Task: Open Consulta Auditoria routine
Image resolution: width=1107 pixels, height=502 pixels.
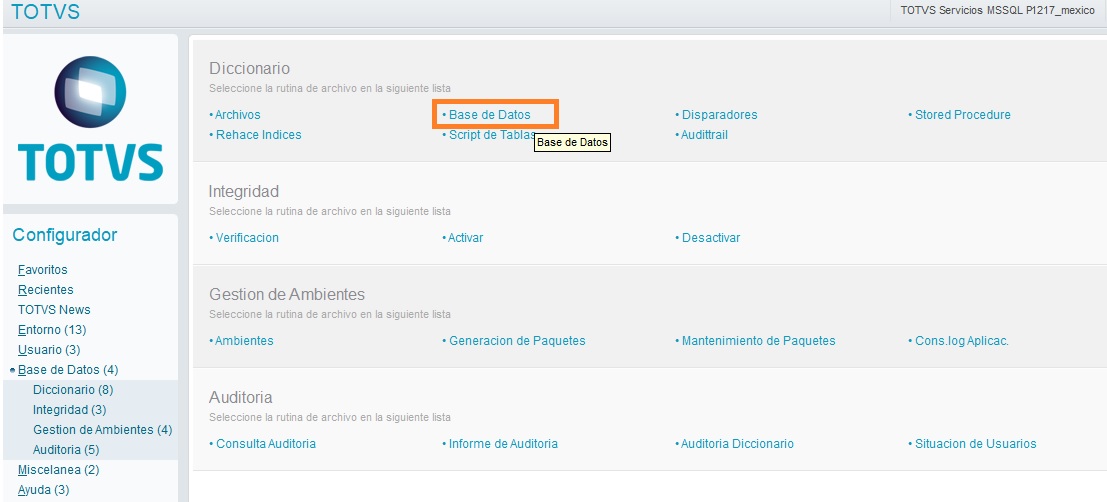Action: click(x=265, y=443)
